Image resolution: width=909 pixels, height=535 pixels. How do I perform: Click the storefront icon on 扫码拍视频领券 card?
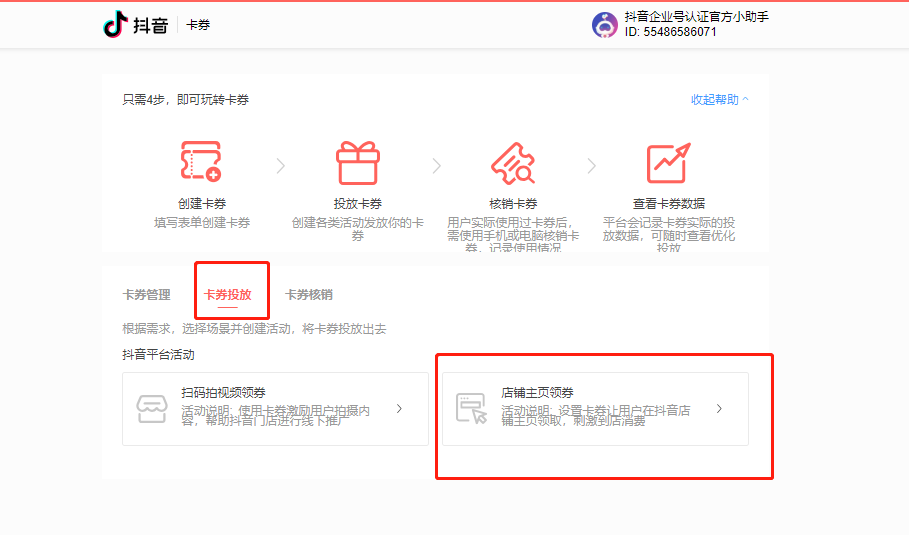[152, 409]
